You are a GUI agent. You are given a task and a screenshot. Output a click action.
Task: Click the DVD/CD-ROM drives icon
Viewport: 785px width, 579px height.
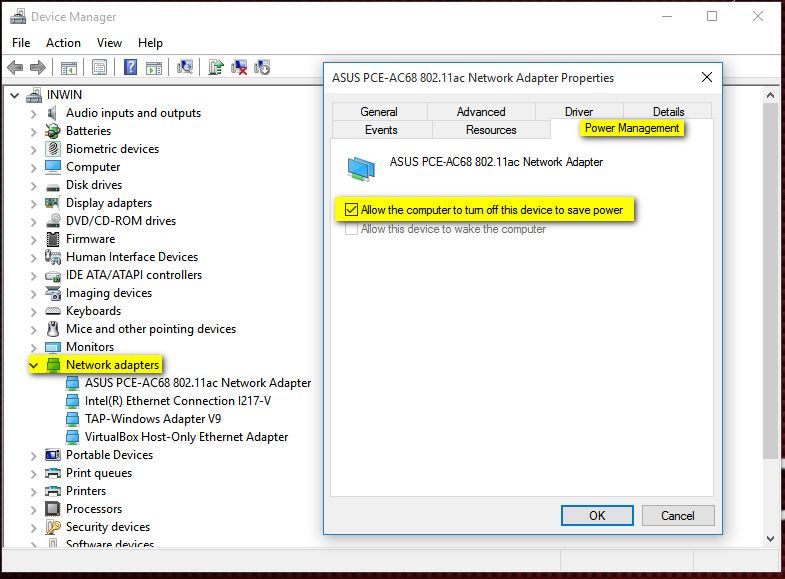pos(53,221)
